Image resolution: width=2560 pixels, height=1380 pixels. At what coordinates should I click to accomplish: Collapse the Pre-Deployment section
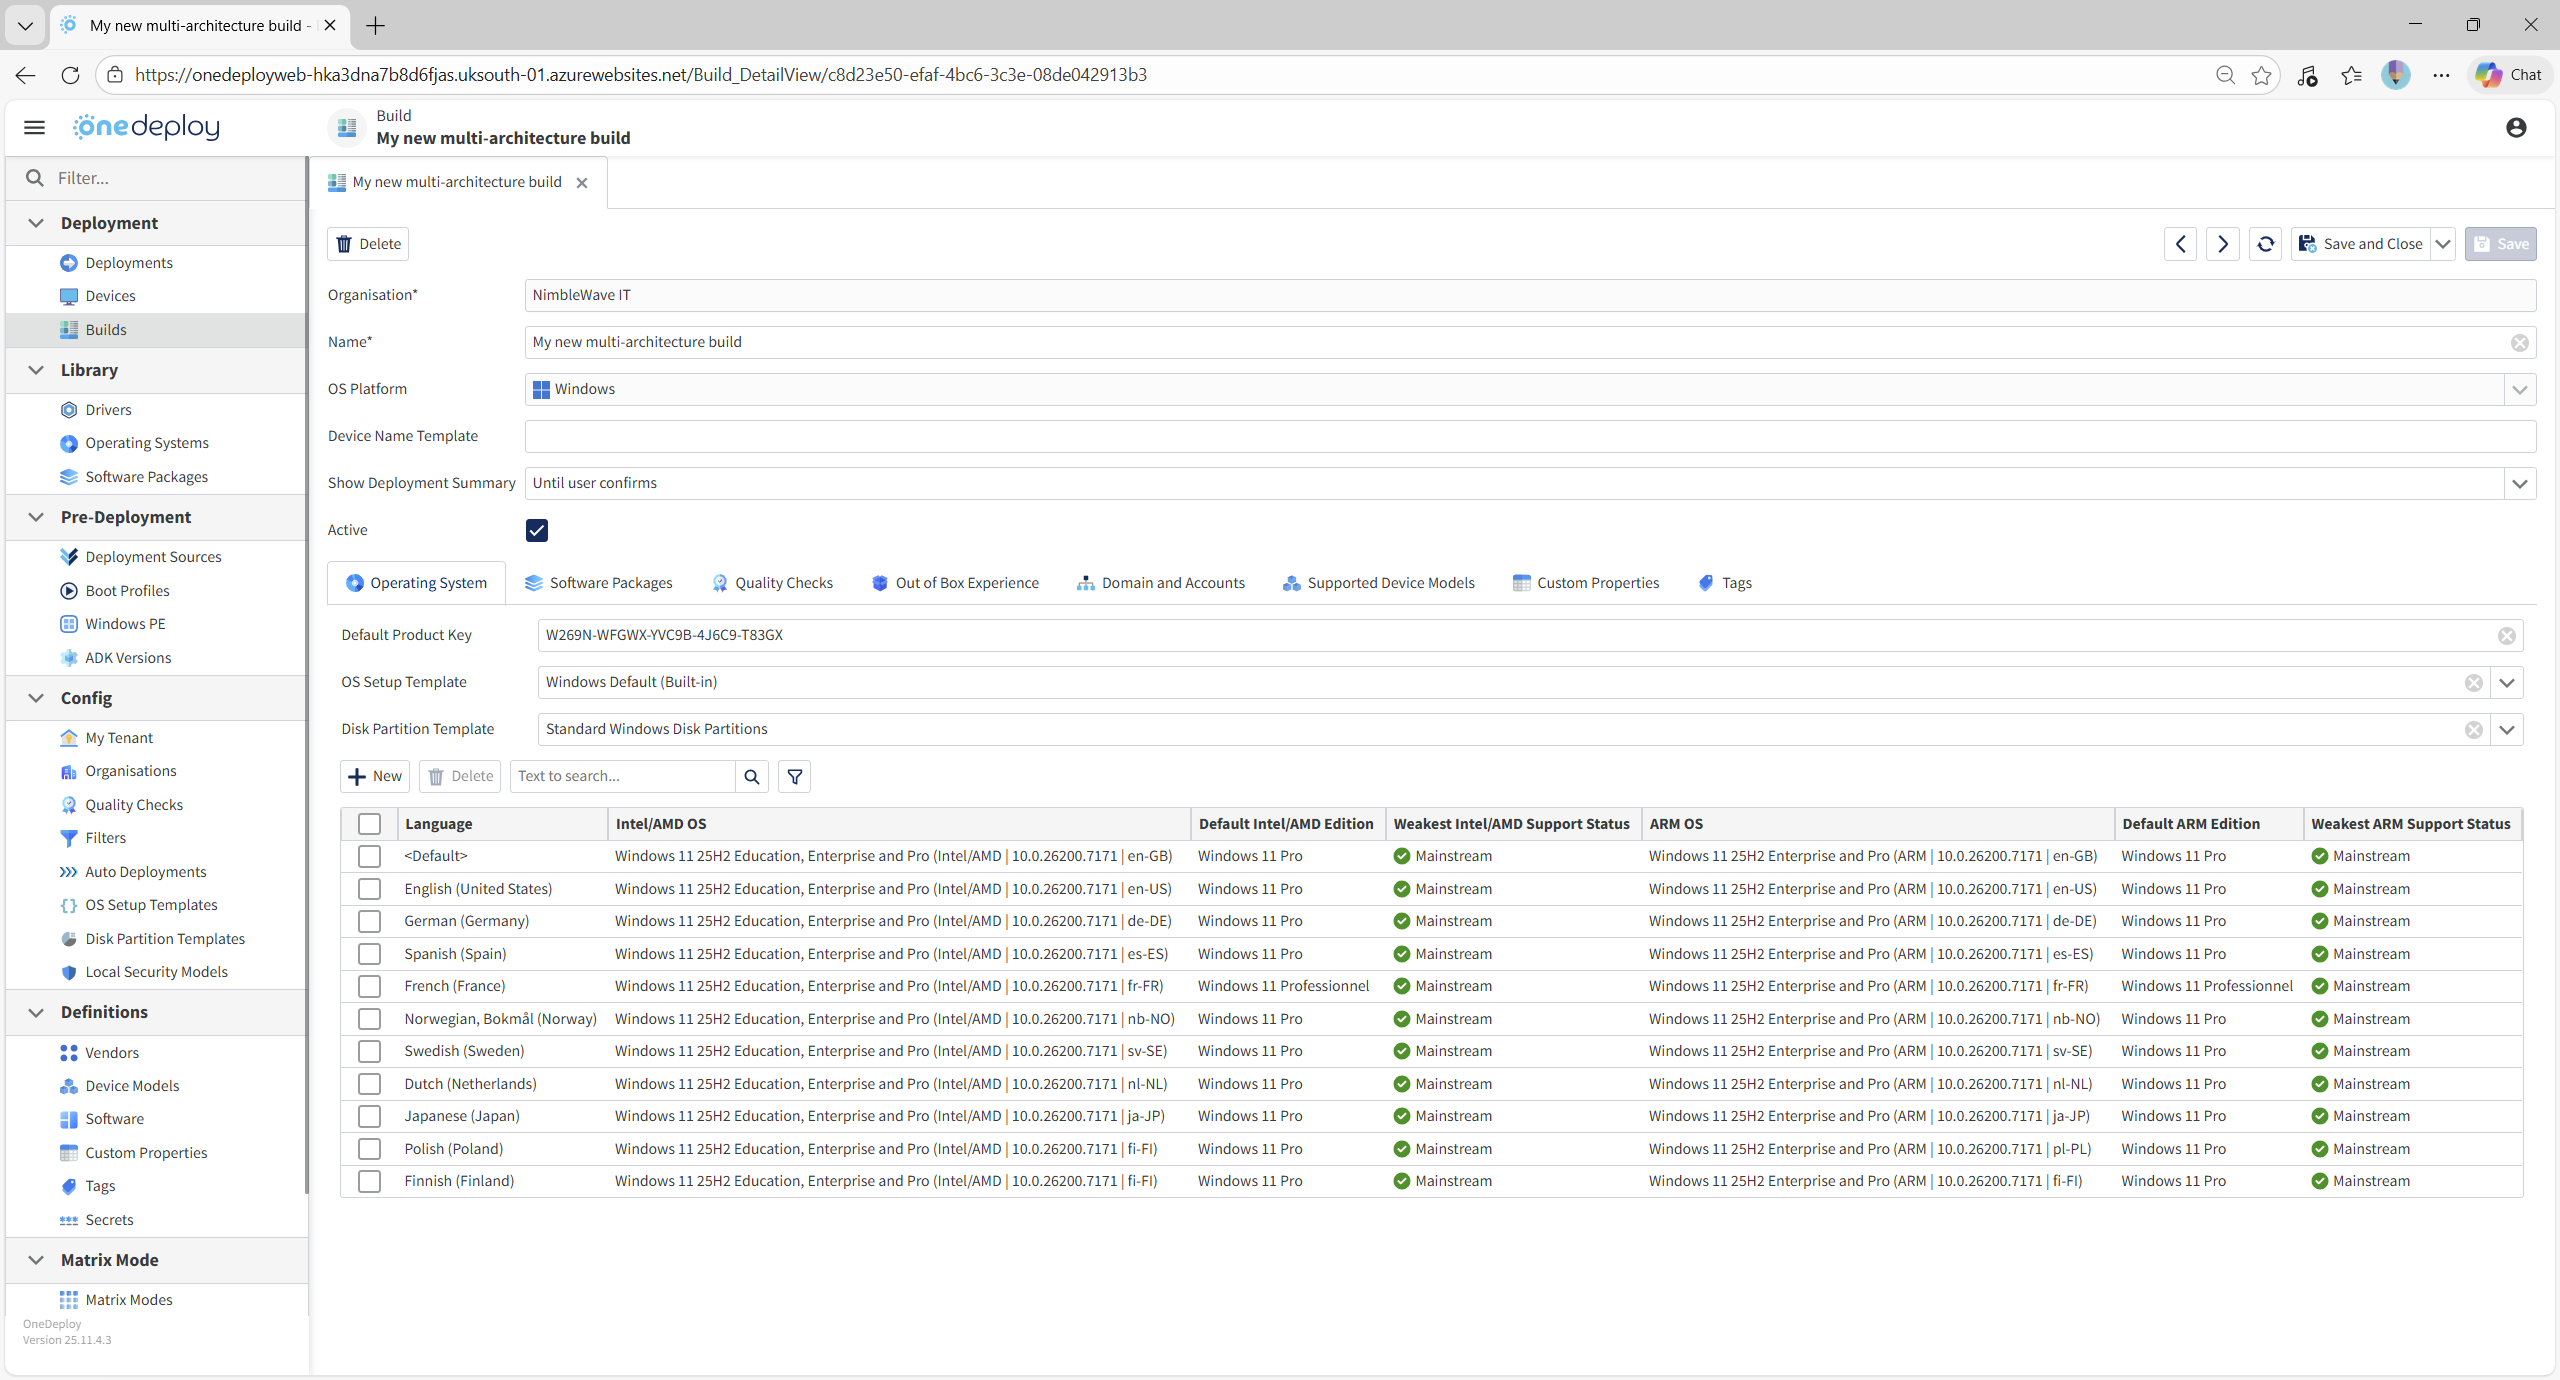click(x=36, y=516)
